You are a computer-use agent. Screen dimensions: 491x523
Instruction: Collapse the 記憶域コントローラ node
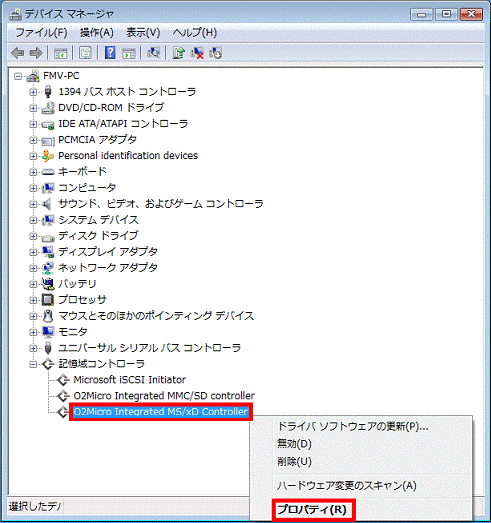33,364
